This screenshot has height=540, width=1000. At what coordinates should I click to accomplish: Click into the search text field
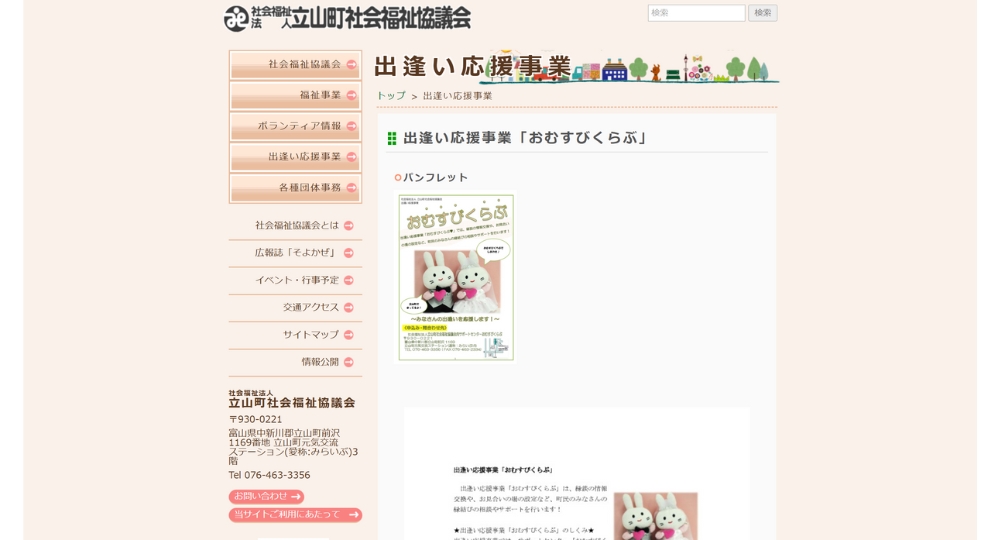(696, 13)
